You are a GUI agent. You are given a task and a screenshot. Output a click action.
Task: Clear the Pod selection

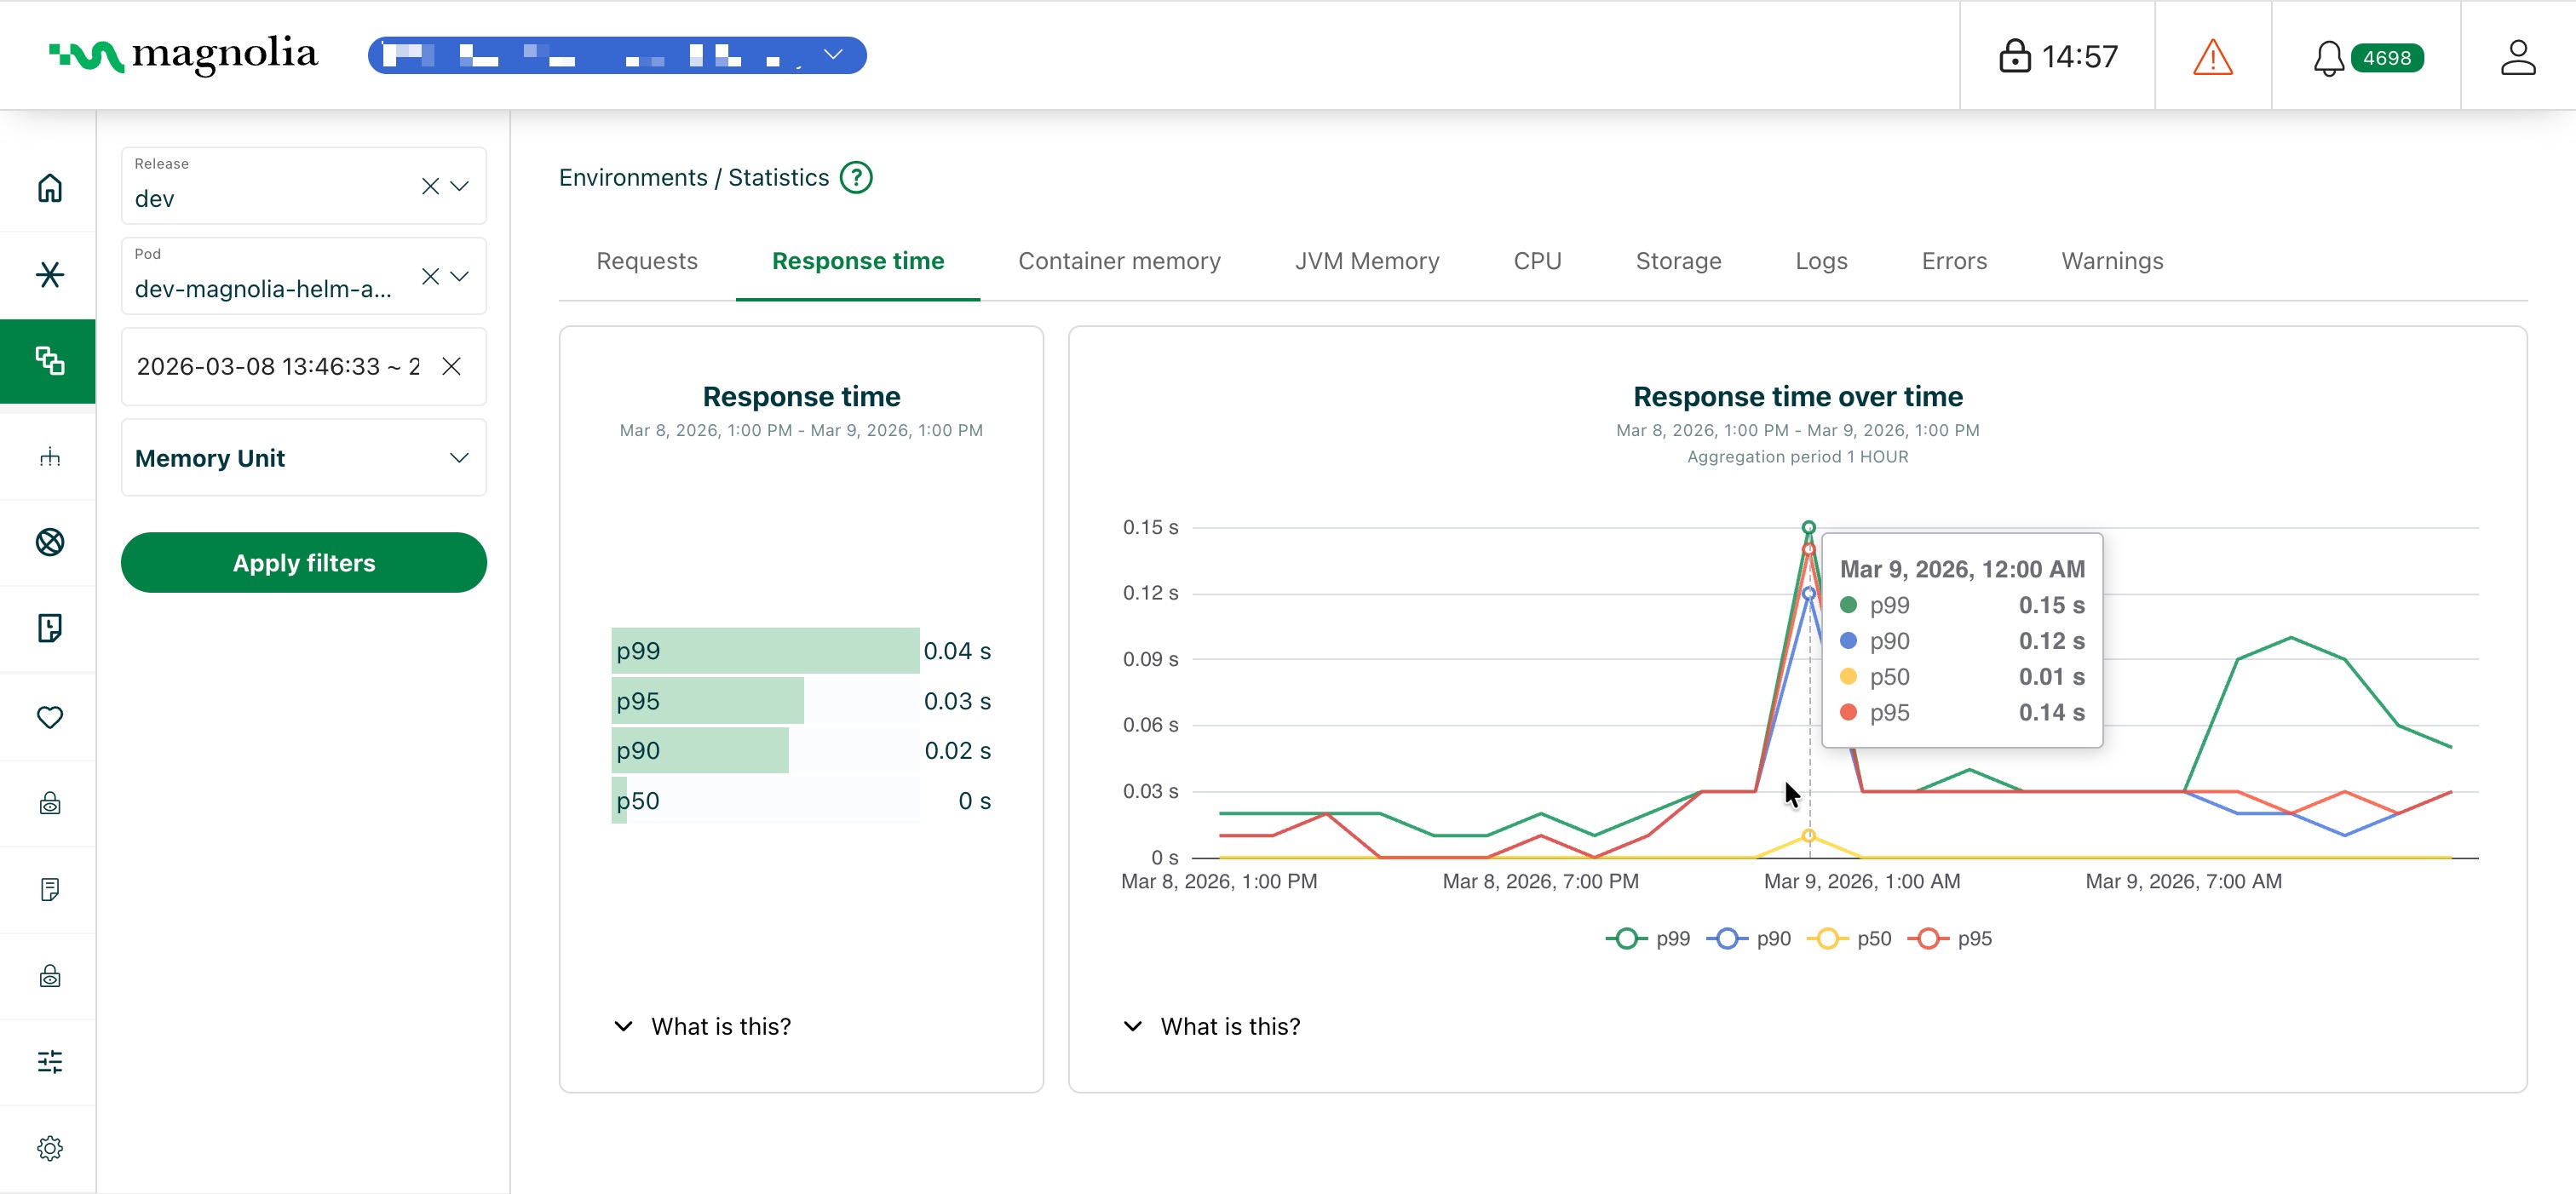(x=430, y=276)
